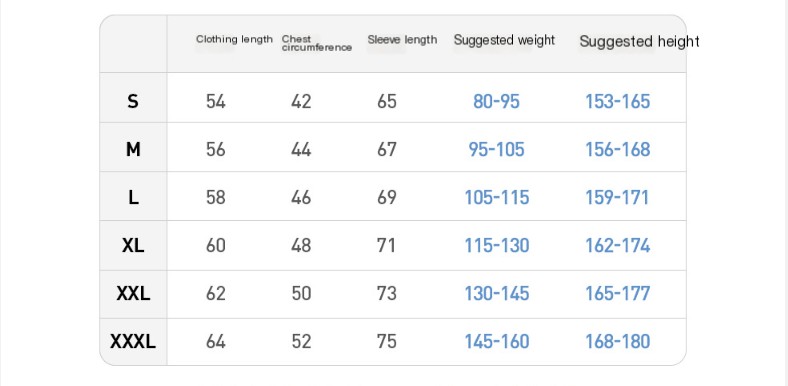Screen dimensions: 788x386
Task: Select the Sleeve length column header
Action: click(402, 40)
